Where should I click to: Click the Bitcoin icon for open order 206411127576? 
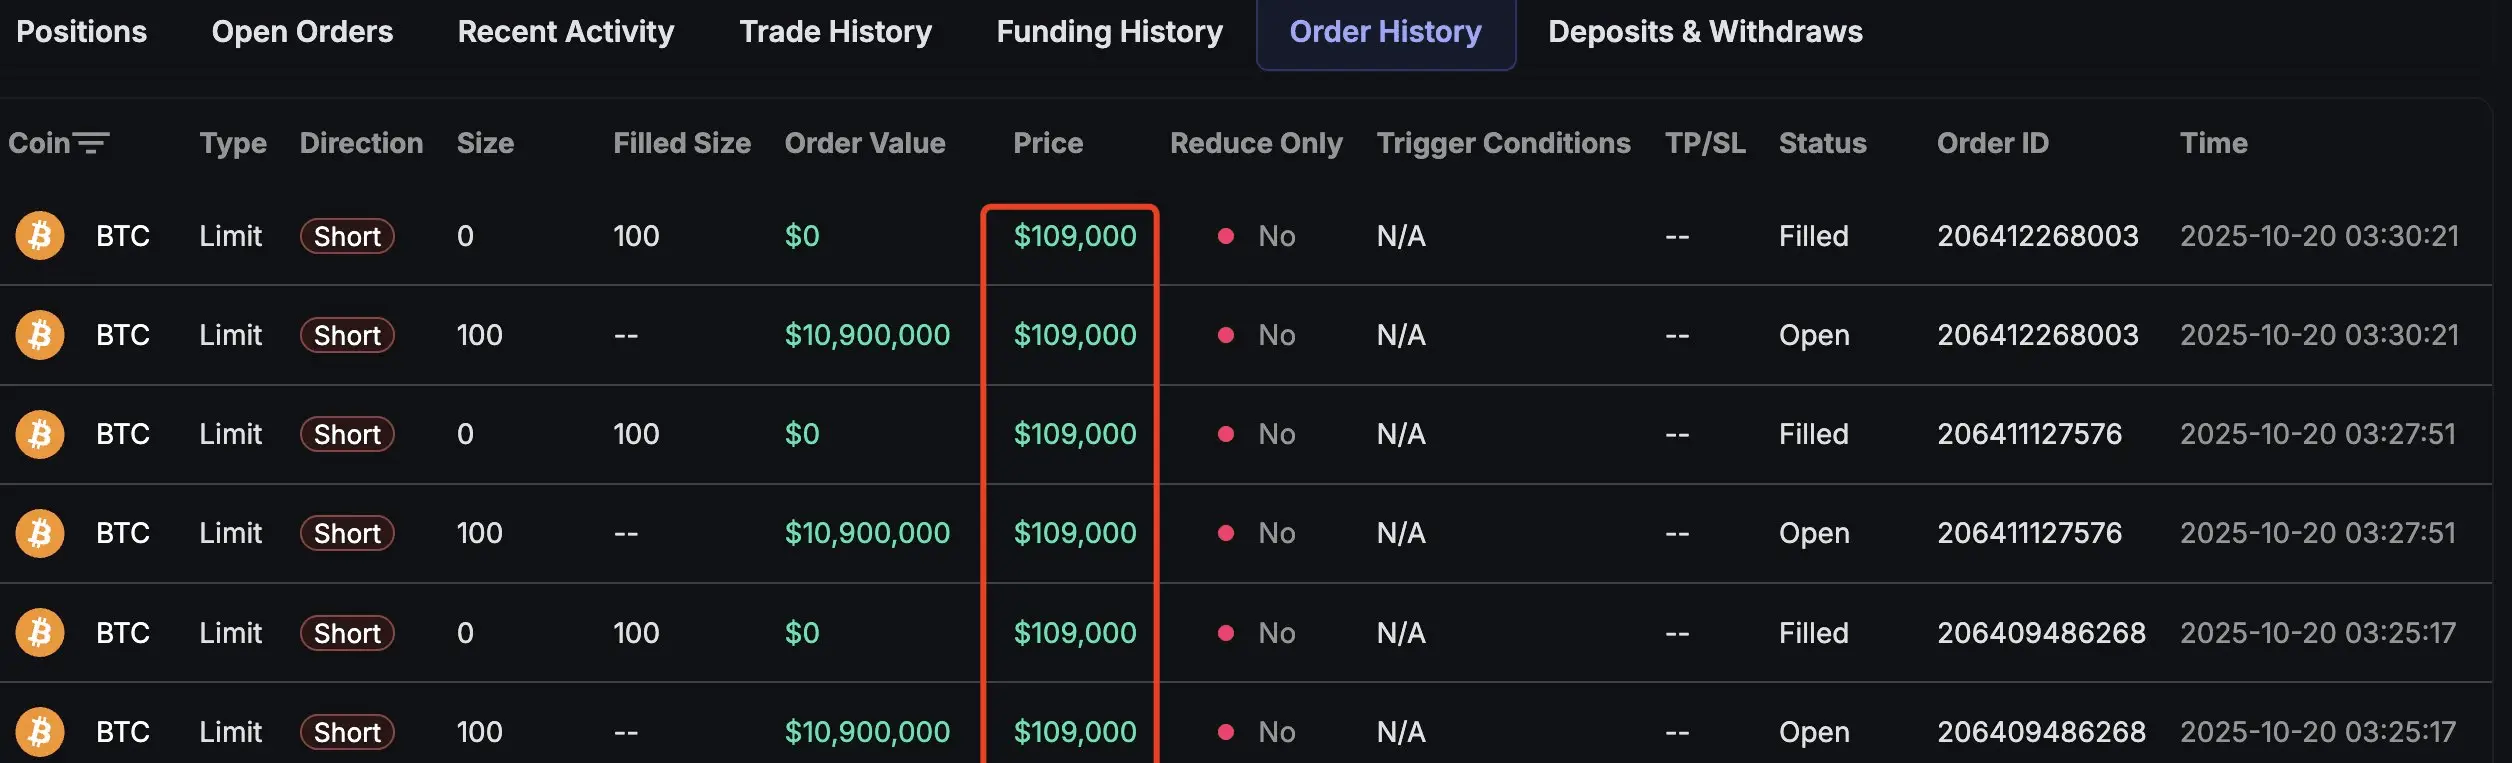pos(40,533)
